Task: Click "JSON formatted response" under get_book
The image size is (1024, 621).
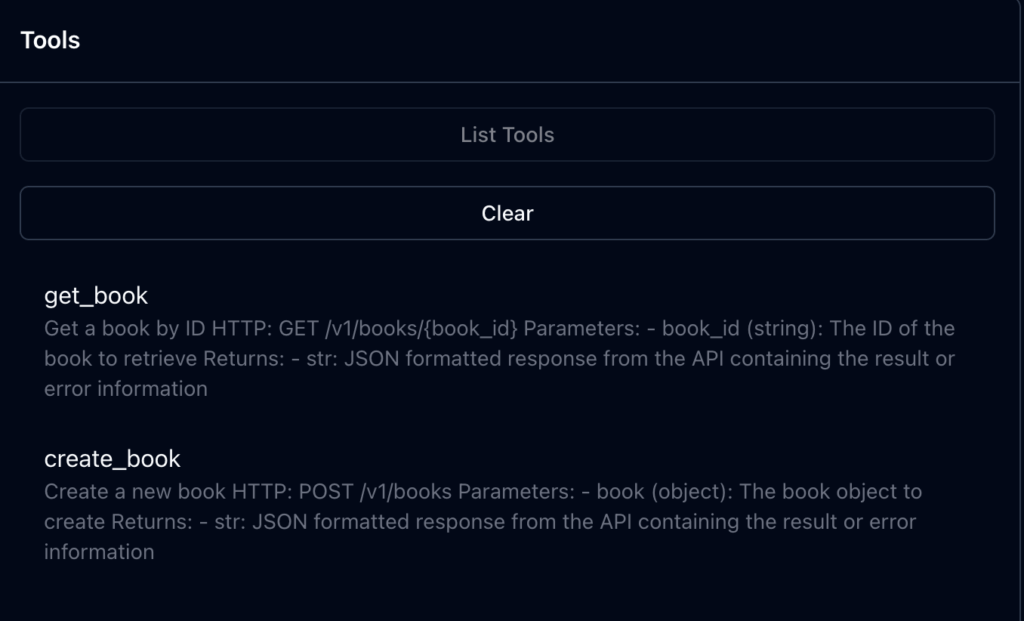Action: coord(455,359)
